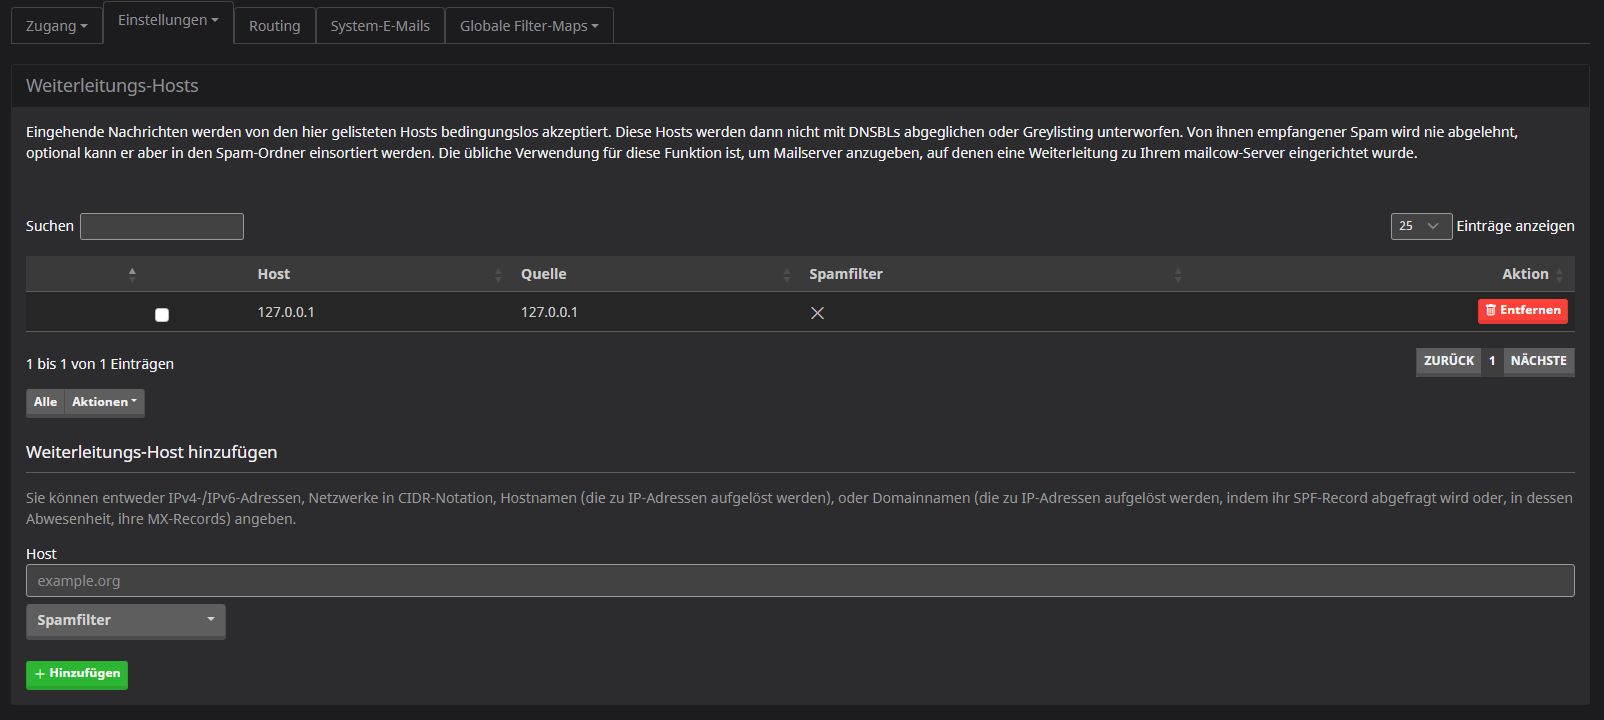Sort table by Quelle column arrows

click(x=786, y=275)
